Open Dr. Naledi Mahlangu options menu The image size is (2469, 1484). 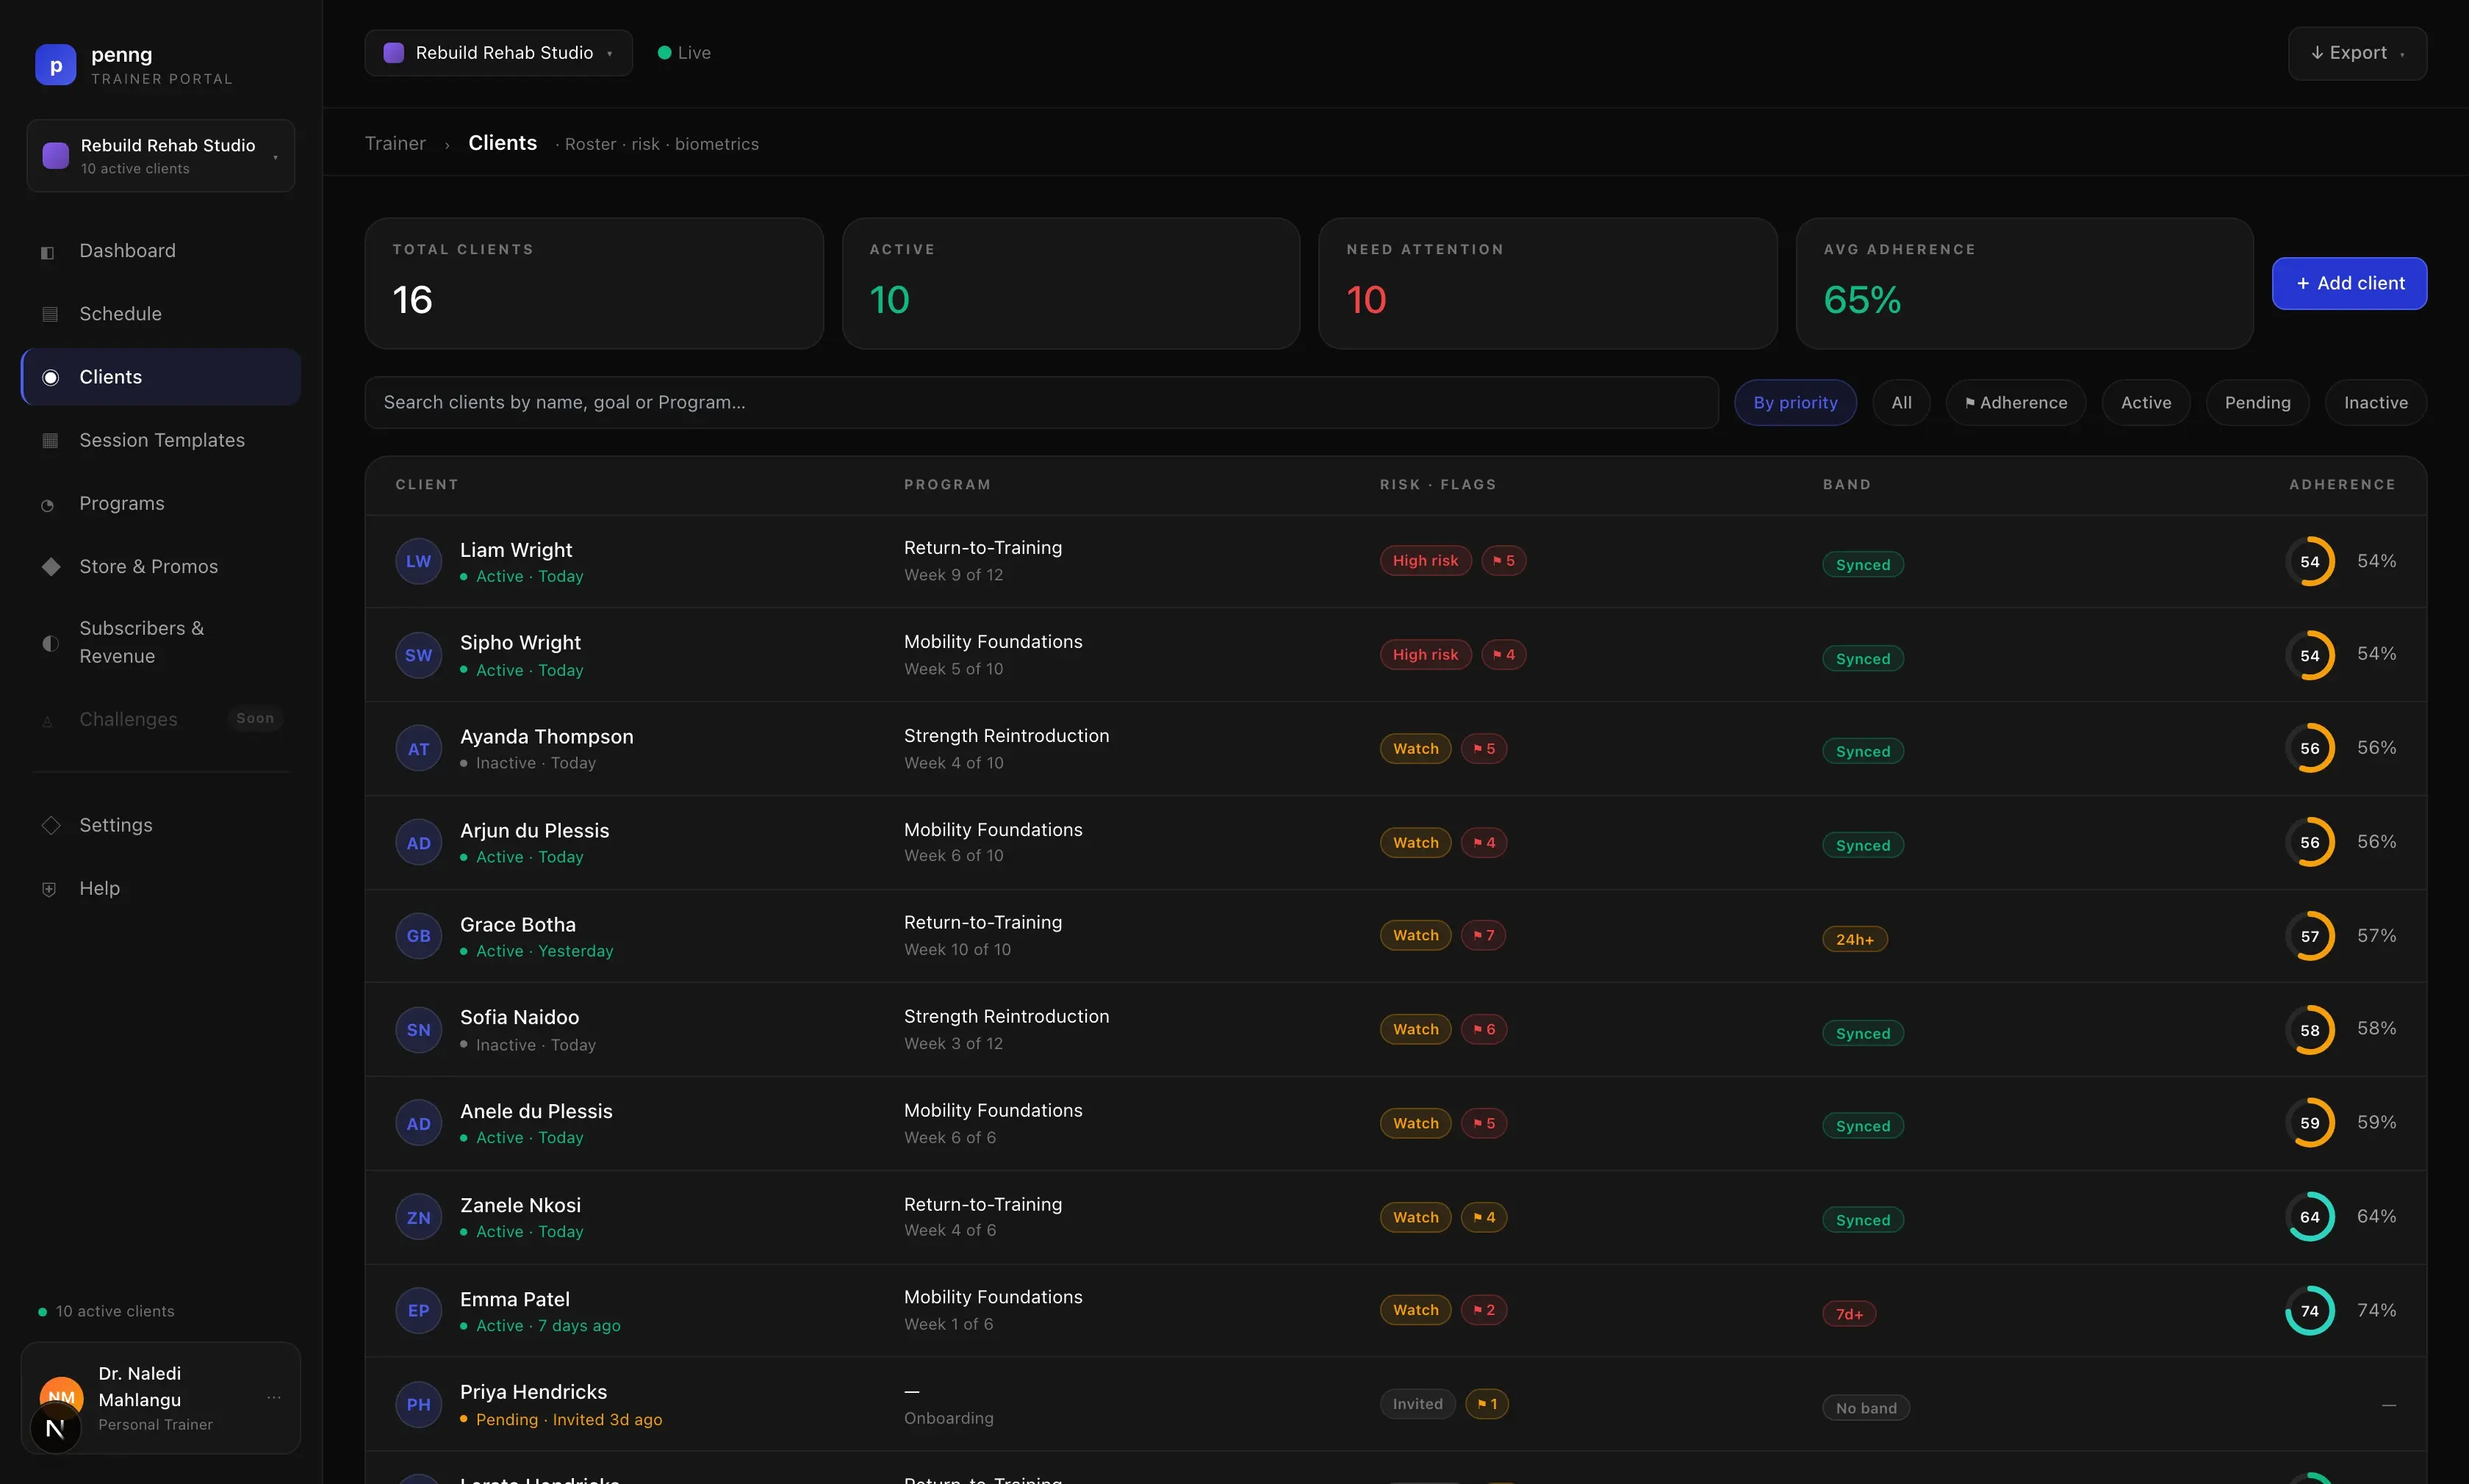tap(274, 1397)
